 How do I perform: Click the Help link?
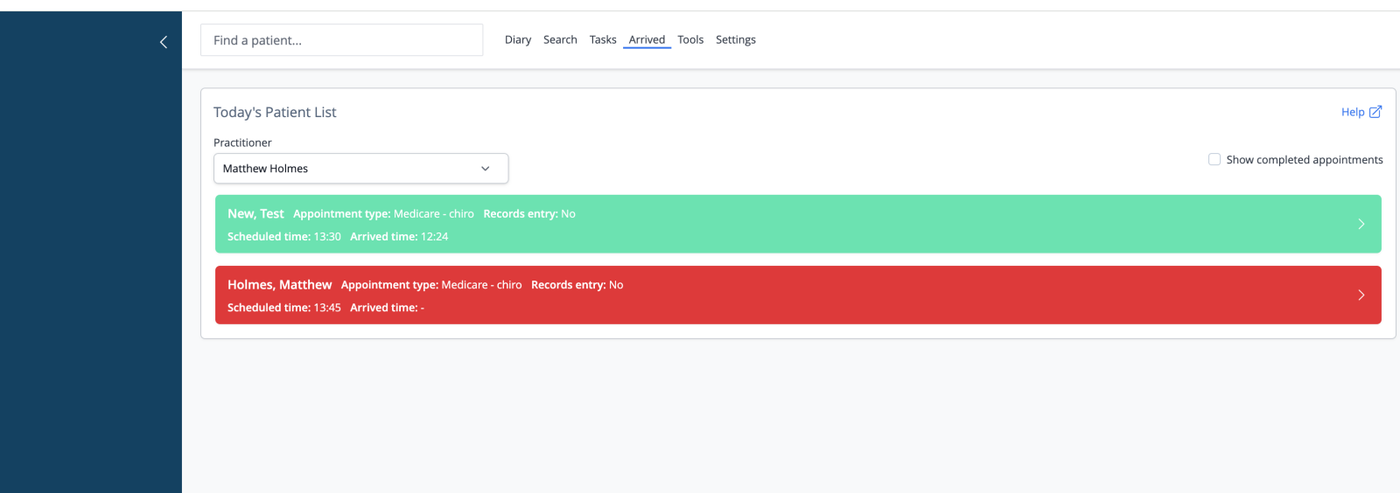(x=1353, y=112)
